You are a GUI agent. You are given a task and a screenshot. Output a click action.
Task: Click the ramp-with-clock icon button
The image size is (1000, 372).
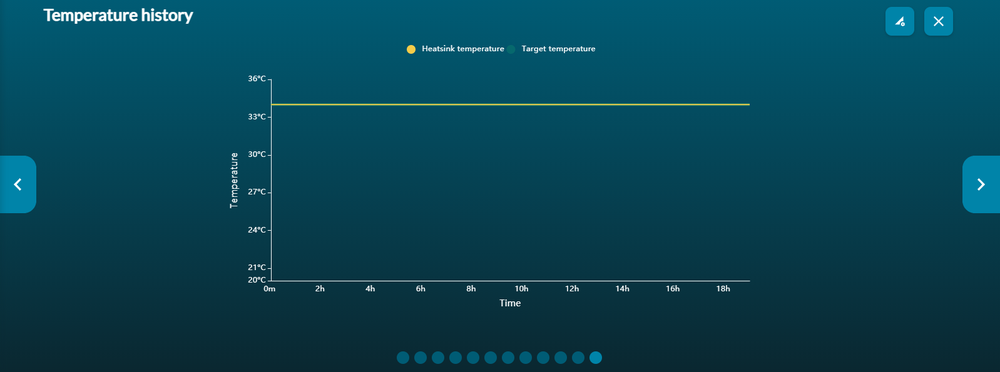coord(899,21)
